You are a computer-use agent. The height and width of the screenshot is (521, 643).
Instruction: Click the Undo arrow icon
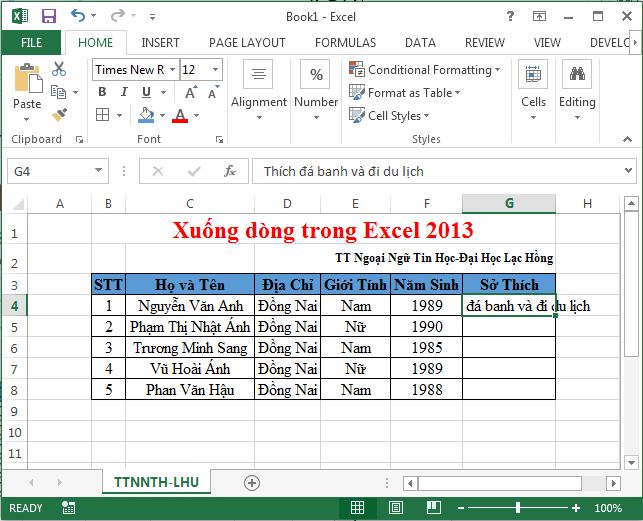click(79, 16)
